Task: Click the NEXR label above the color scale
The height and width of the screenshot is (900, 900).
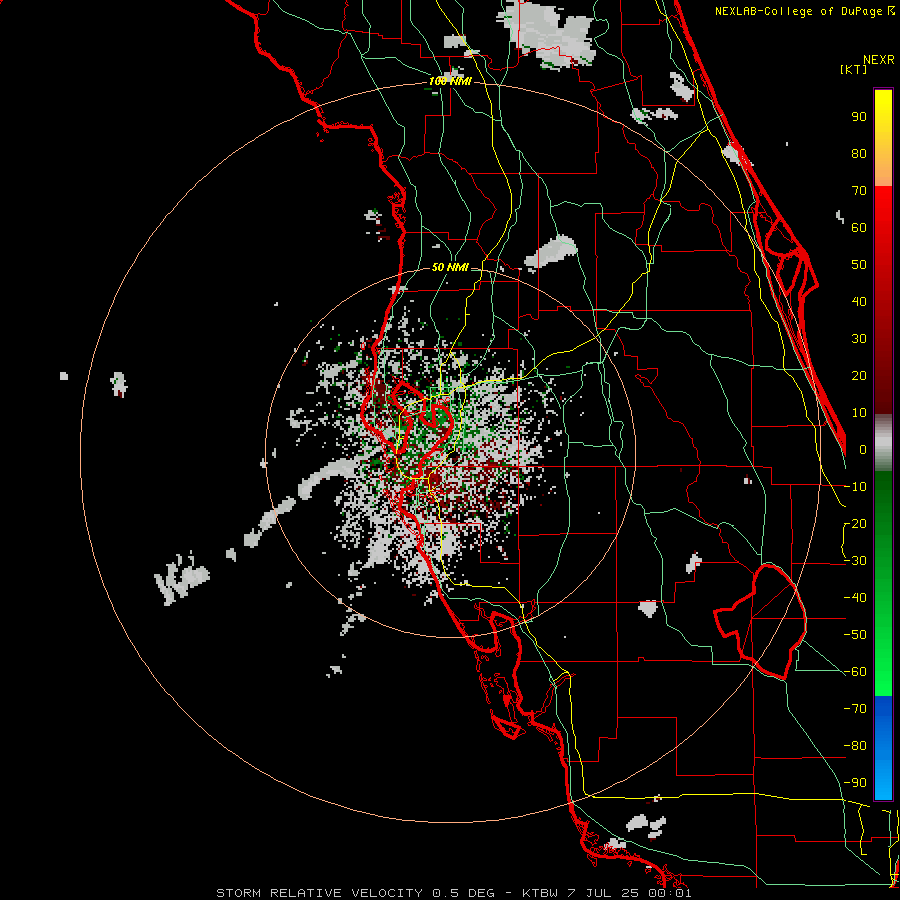Action: [878, 60]
